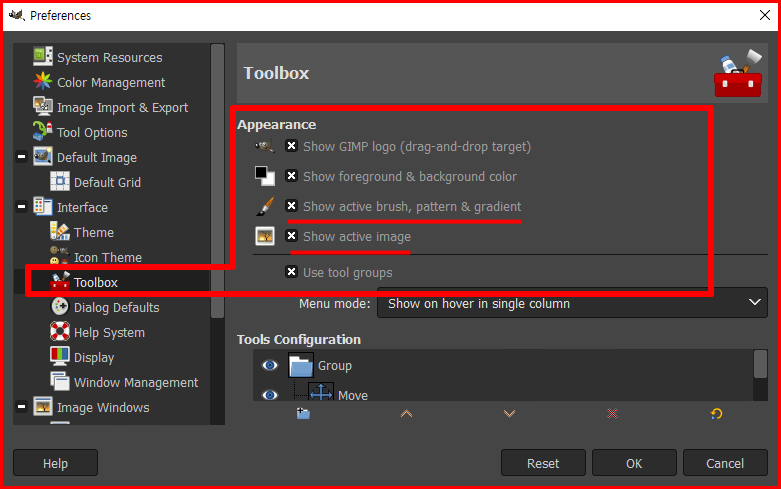Click the foreground/background color squares icon

[264, 176]
